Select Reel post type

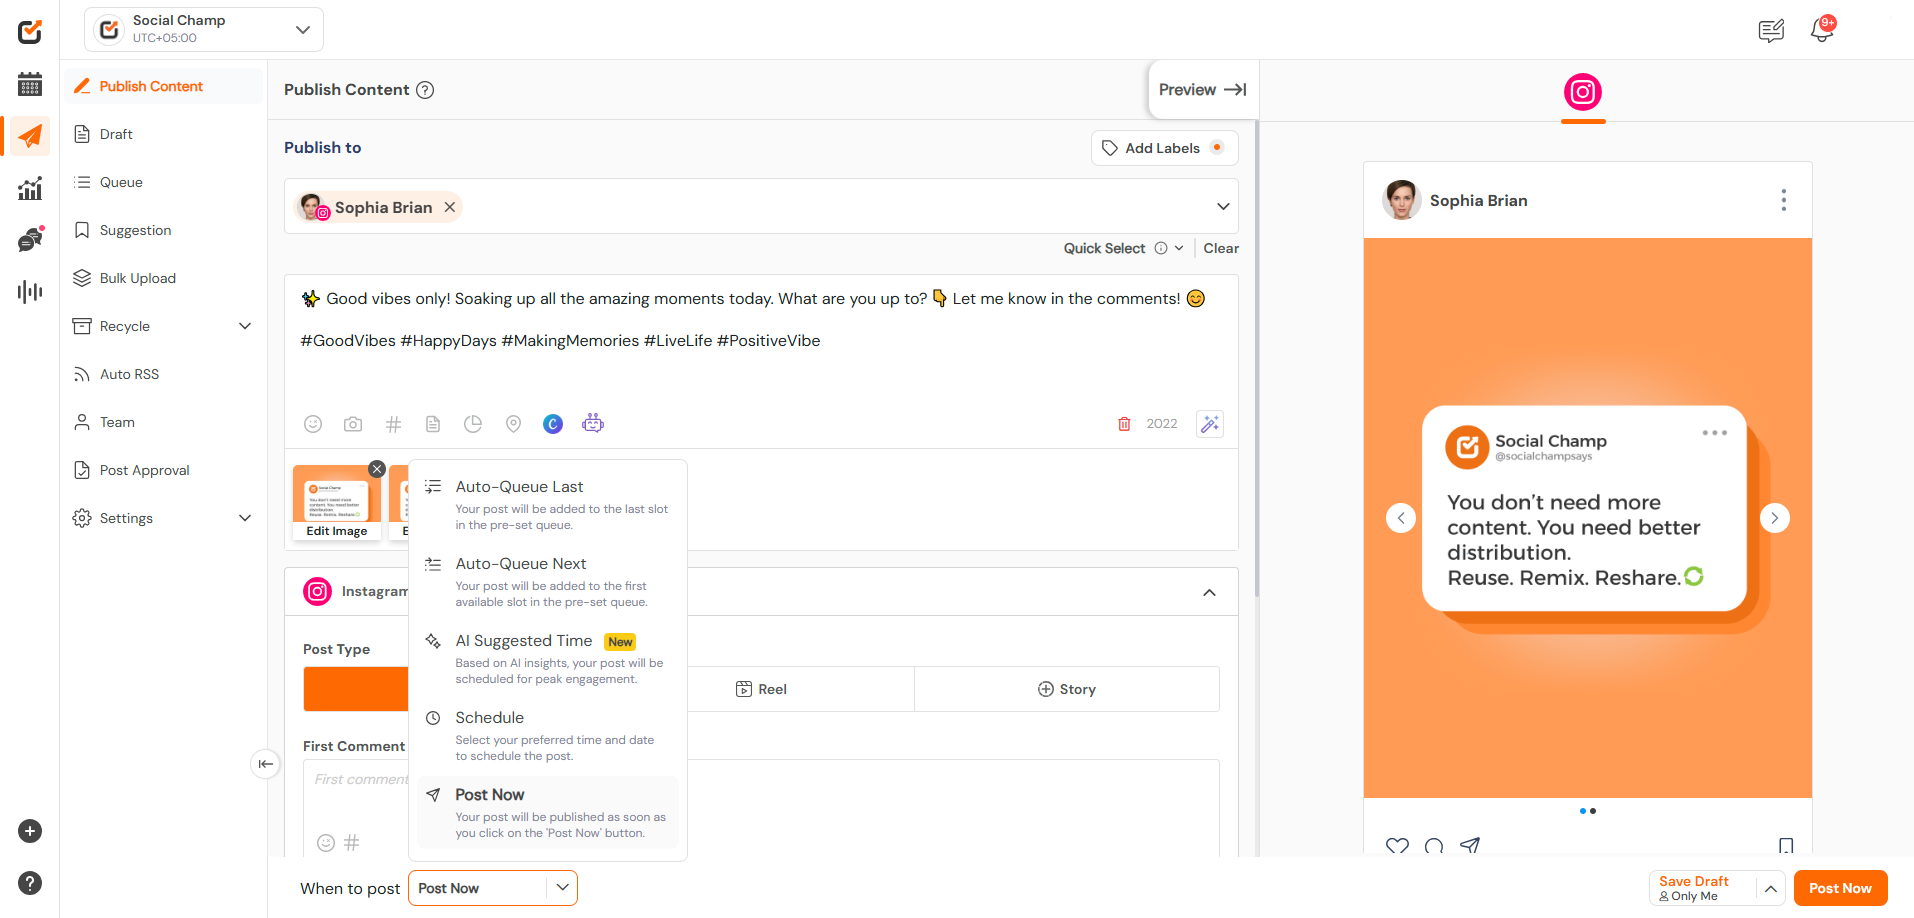pyautogui.click(x=762, y=689)
